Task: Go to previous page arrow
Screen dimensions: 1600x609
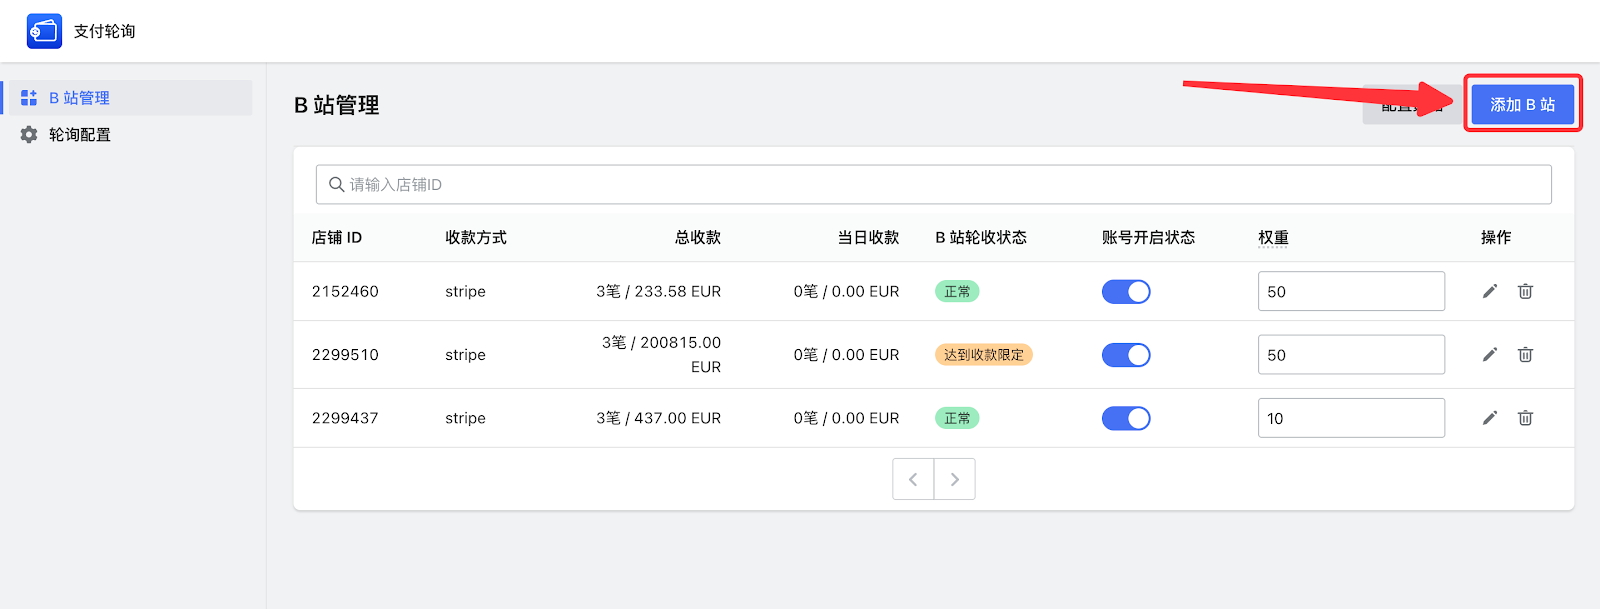Action: pyautogui.click(x=913, y=480)
